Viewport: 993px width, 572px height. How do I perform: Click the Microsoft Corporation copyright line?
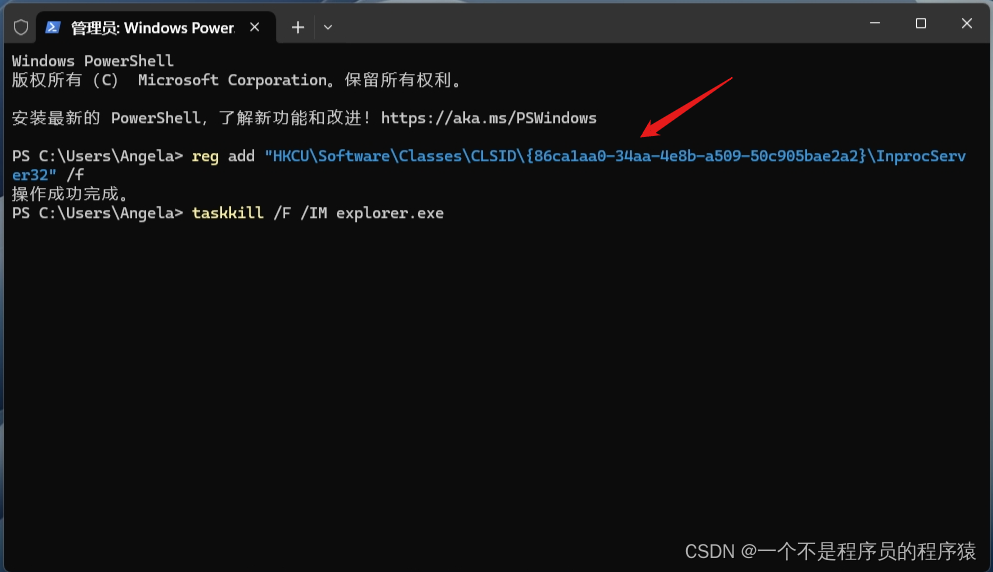[x=237, y=80]
